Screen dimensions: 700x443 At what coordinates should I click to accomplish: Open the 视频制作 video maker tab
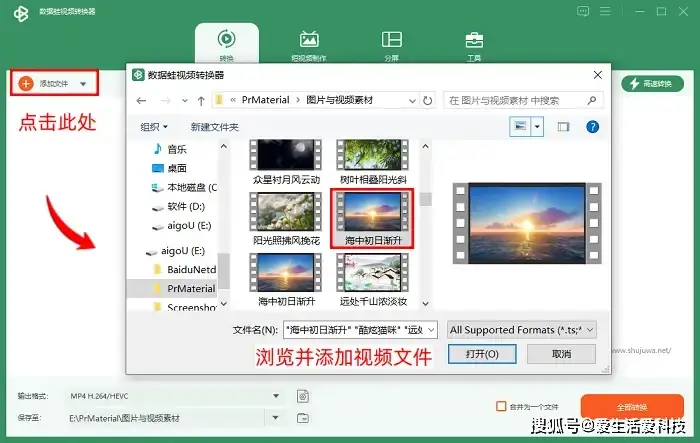coord(310,41)
